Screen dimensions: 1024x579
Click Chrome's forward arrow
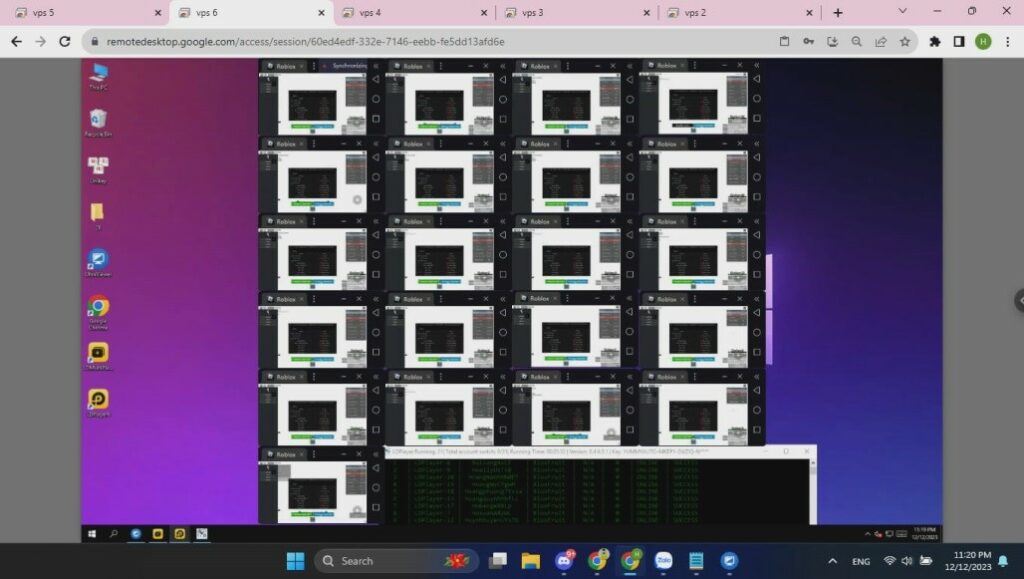pos(40,41)
